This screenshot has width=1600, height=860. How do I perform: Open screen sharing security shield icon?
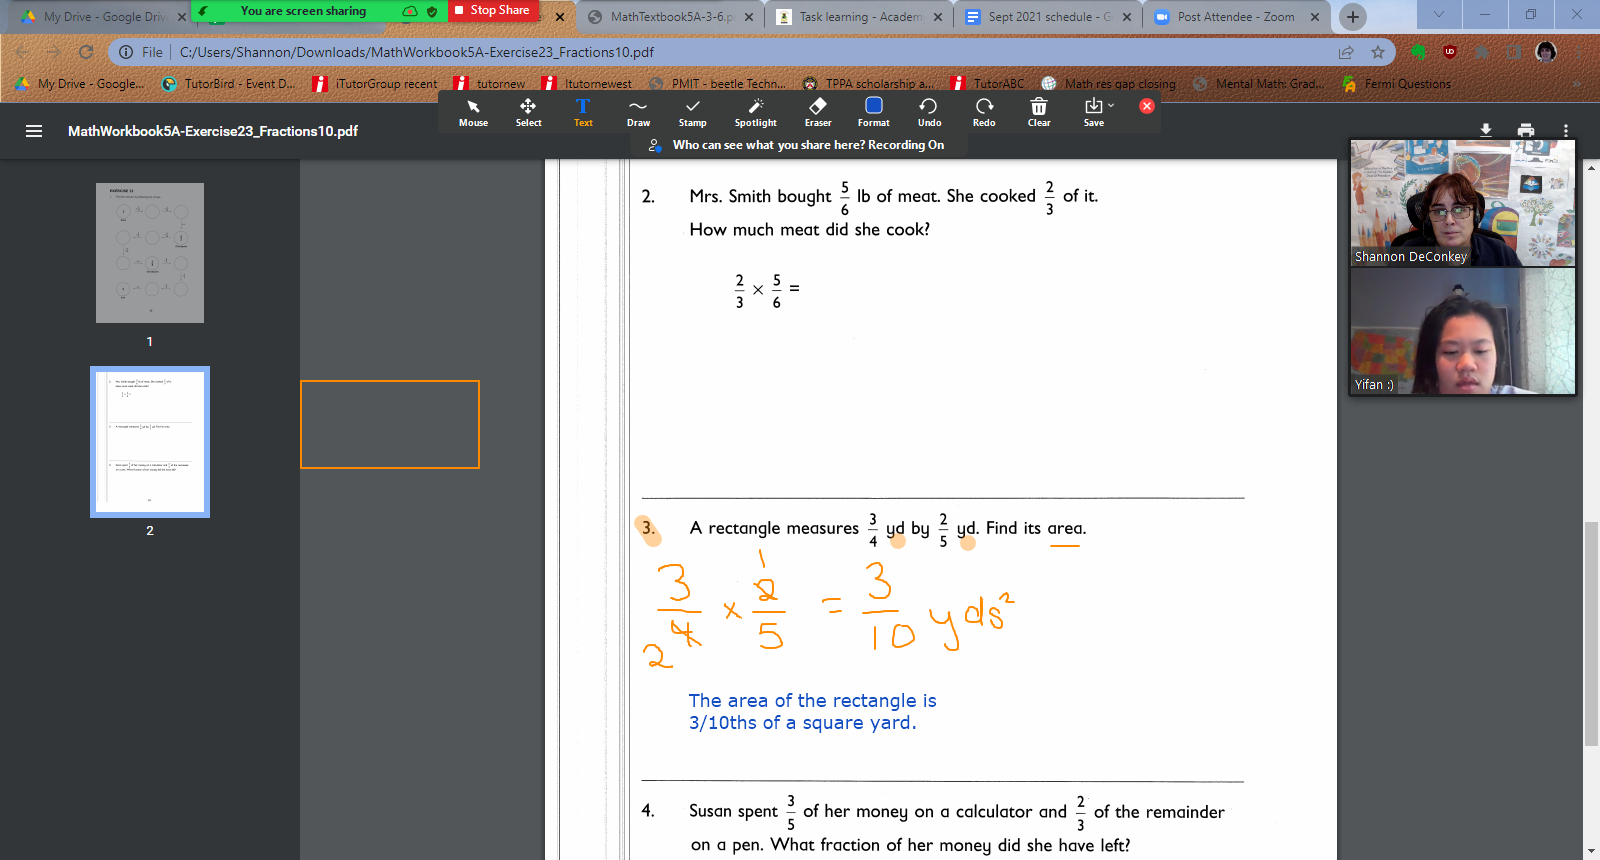[432, 11]
